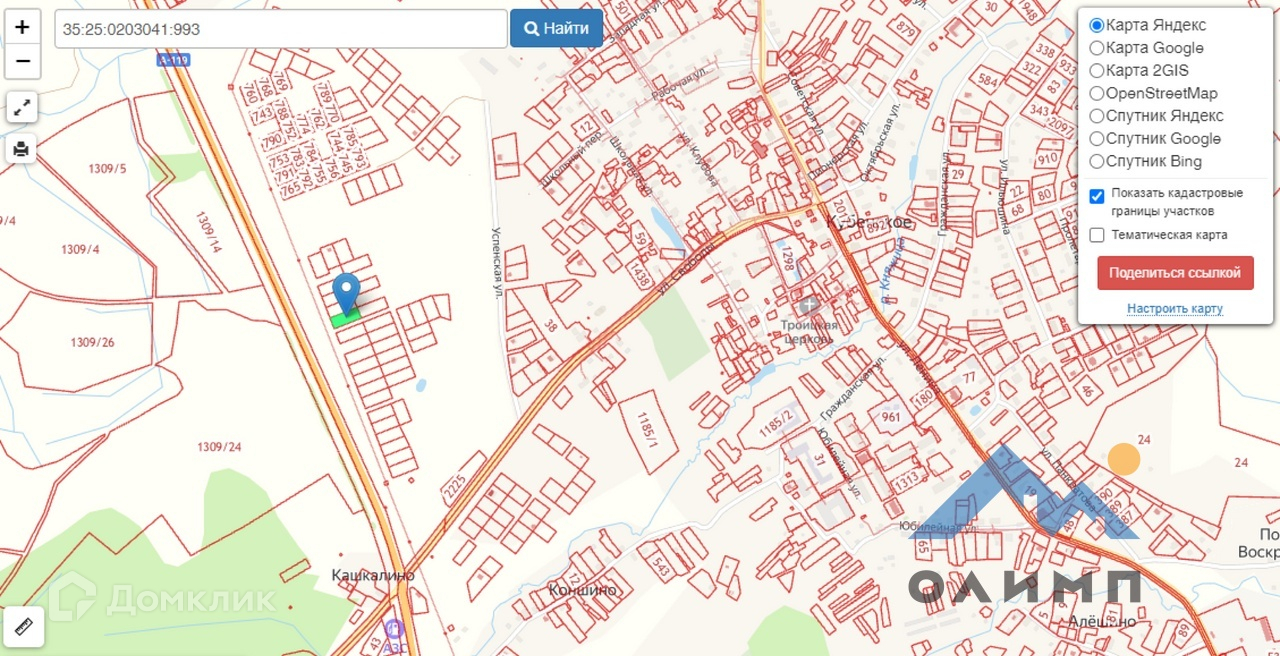Screen dimensions: 1280x656
Task: Zoom out with the minus button
Action: point(23,61)
